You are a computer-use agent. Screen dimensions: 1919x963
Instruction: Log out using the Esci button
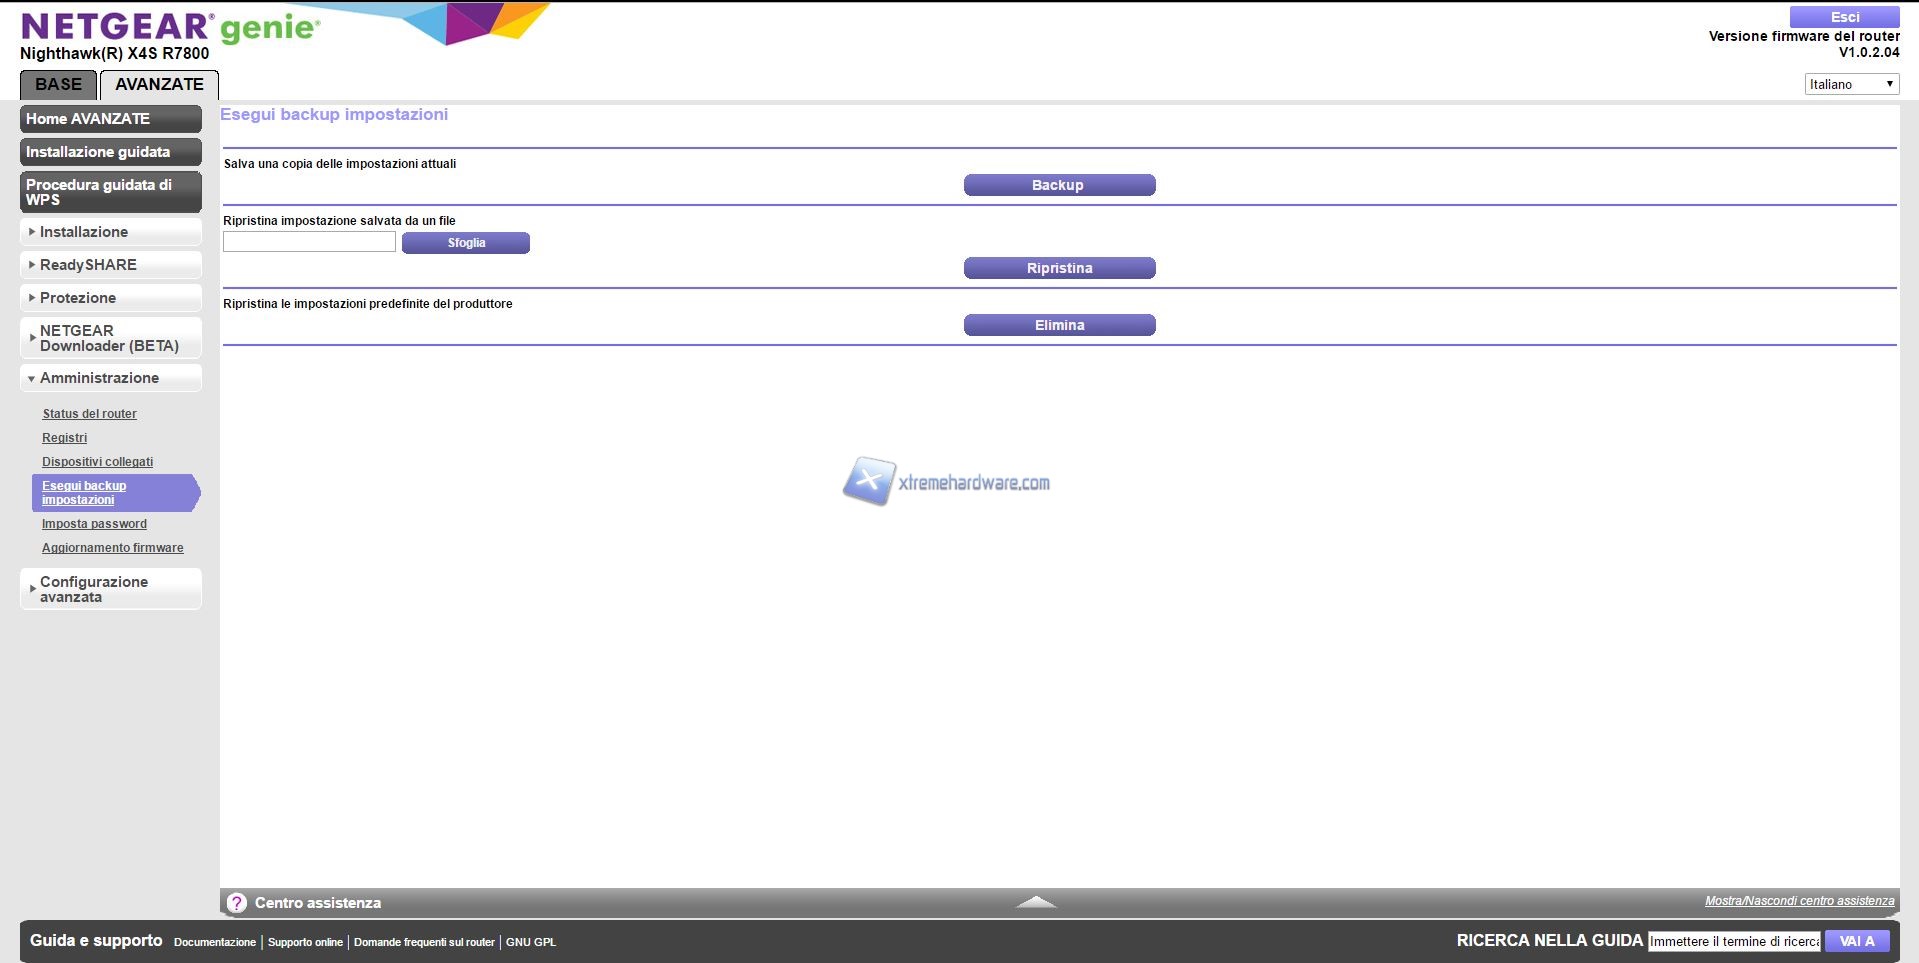1844,17
